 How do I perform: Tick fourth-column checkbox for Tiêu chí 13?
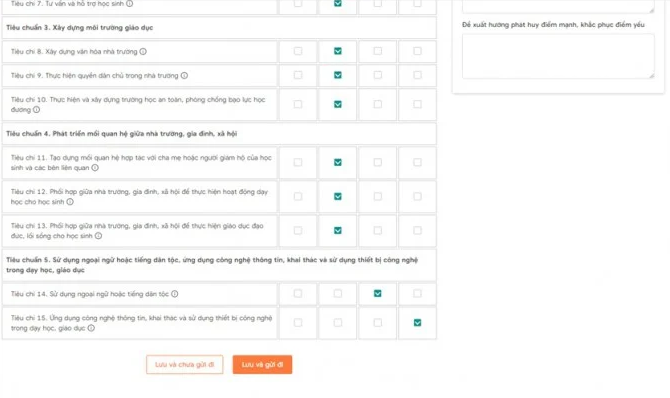pyautogui.click(x=417, y=230)
